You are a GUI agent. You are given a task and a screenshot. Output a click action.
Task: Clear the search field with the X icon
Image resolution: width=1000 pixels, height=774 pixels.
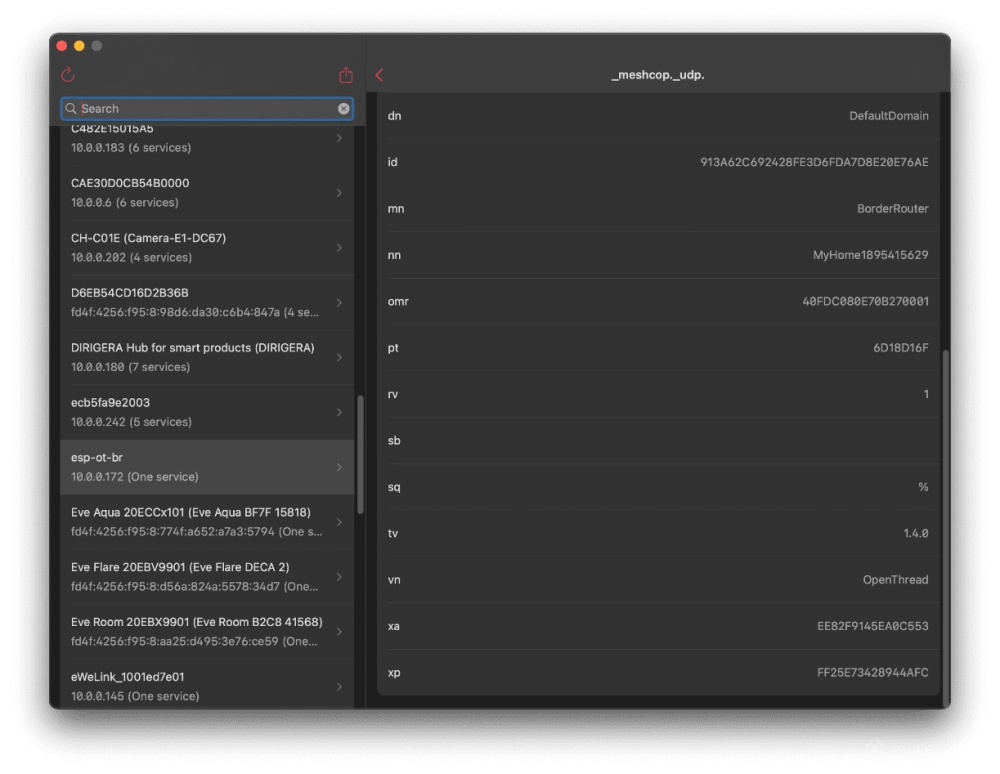344,108
